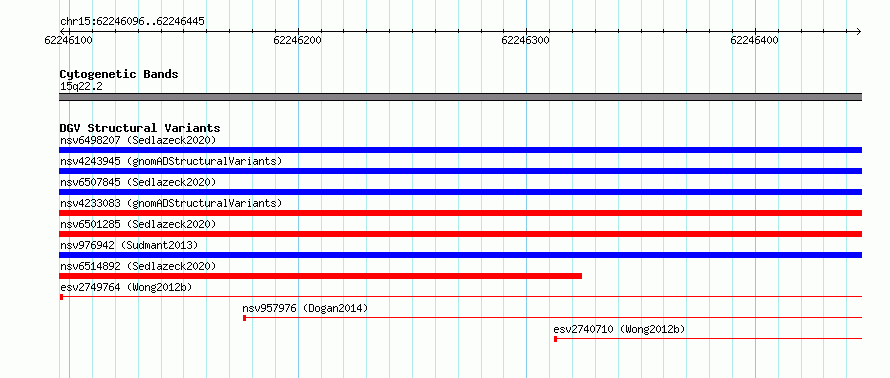Click ruler position 62246100
This screenshot has height=378, width=890.
pyautogui.click(x=68, y=40)
